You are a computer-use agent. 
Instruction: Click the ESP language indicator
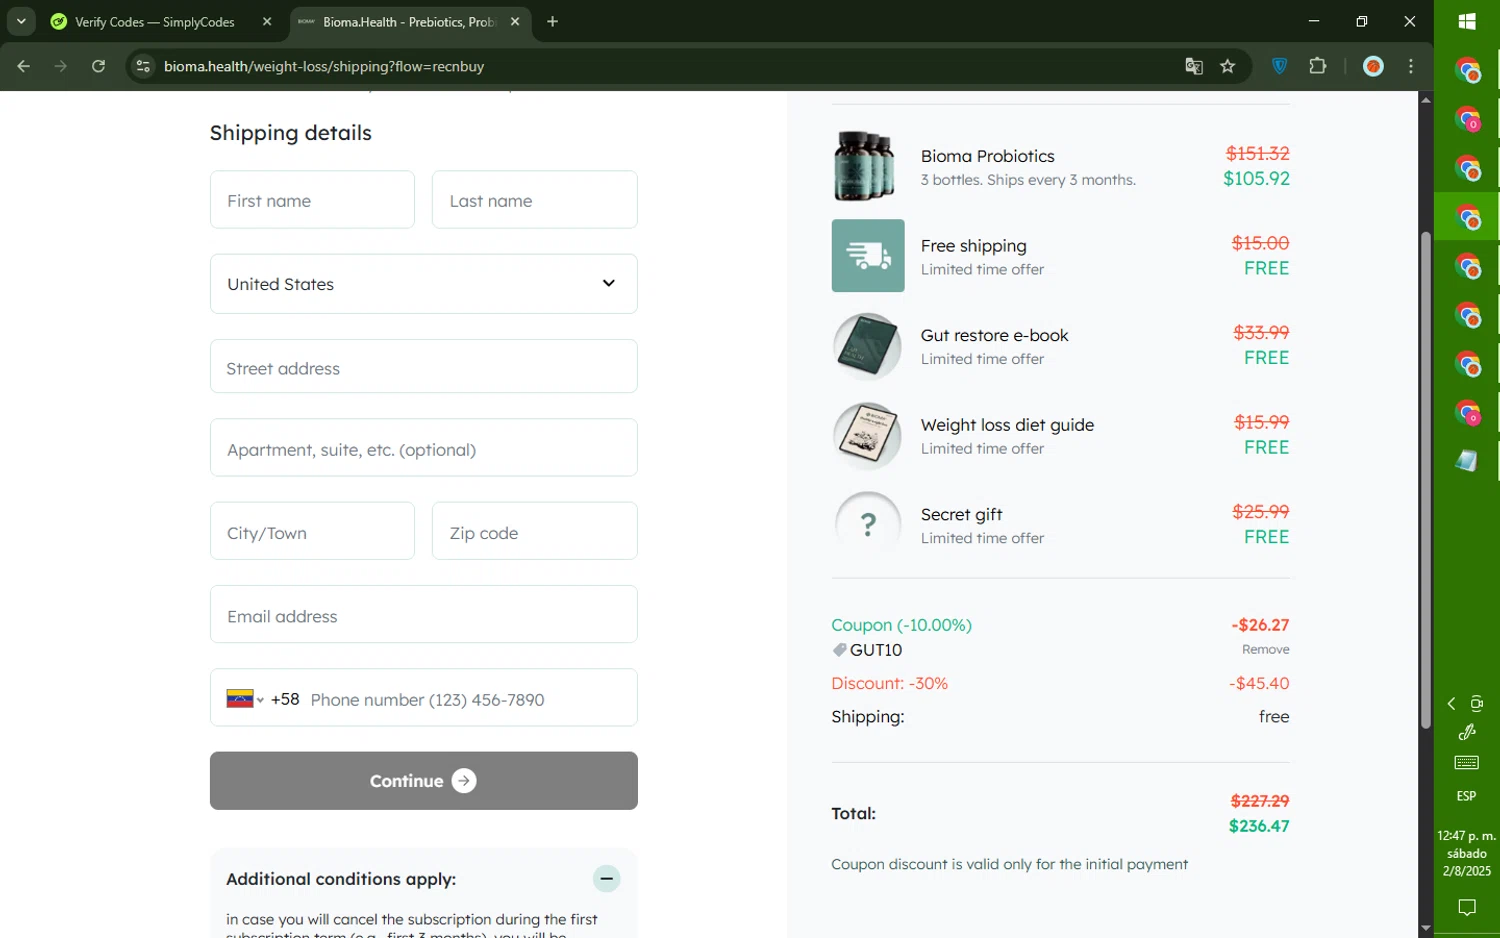pos(1466,796)
